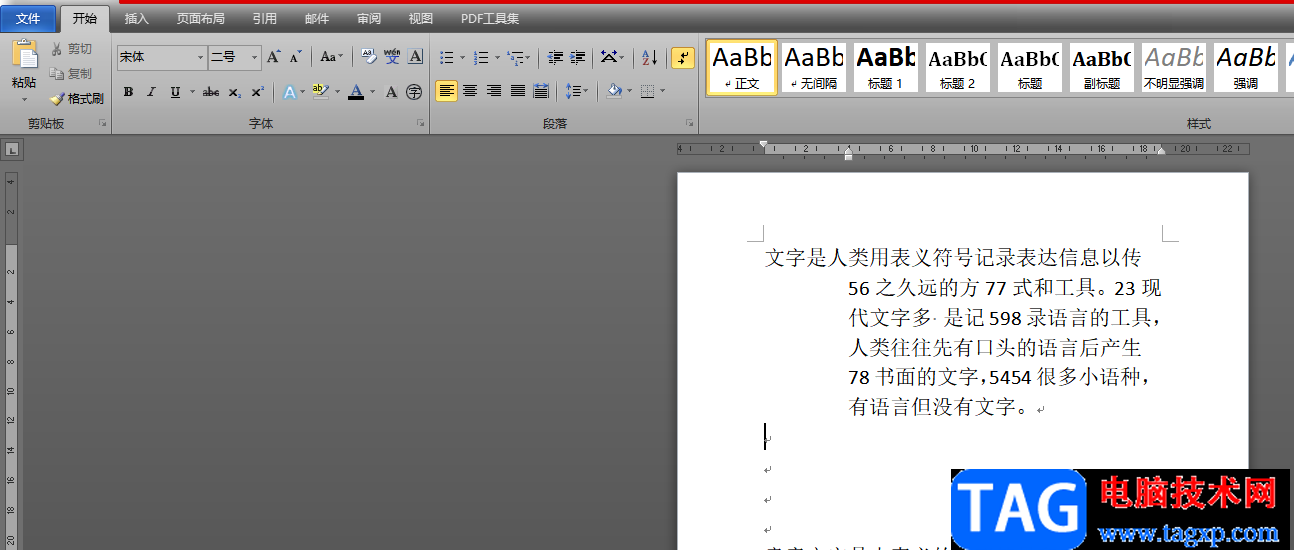Click the Grow Font icon
1294x550 pixels.
(x=273, y=57)
